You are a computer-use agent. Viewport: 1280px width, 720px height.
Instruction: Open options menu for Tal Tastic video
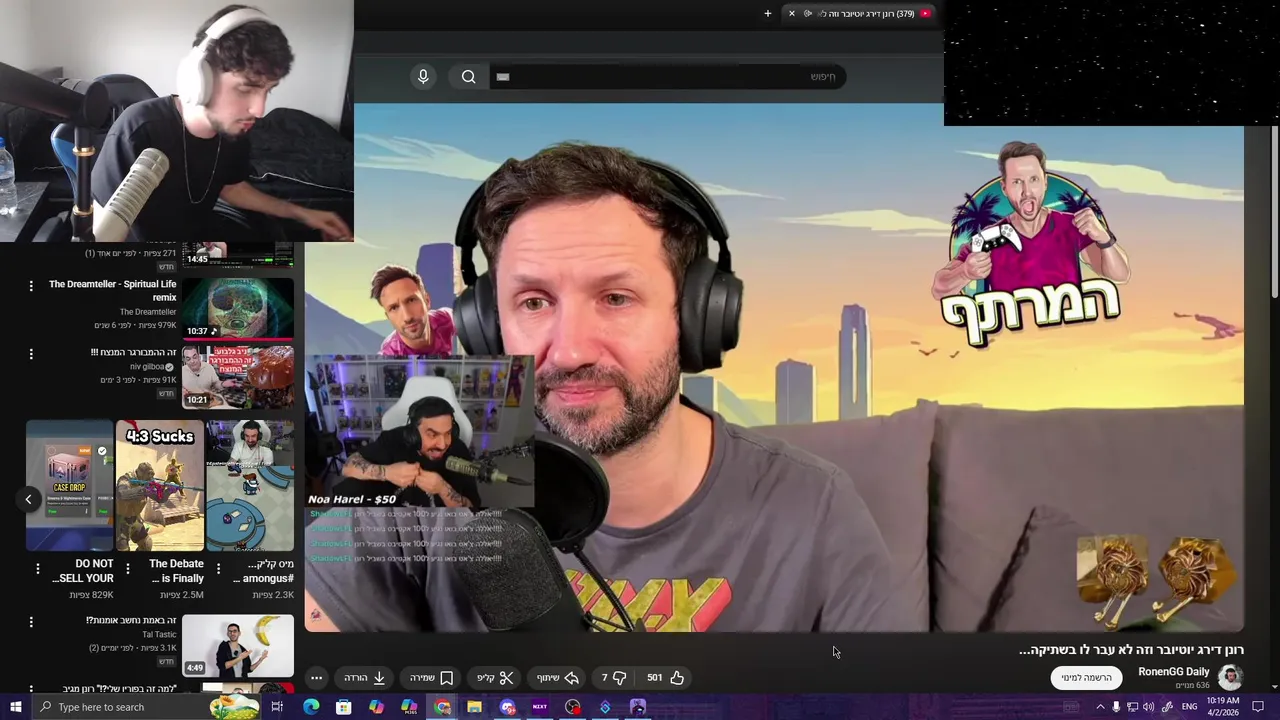pyautogui.click(x=31, y=622)
